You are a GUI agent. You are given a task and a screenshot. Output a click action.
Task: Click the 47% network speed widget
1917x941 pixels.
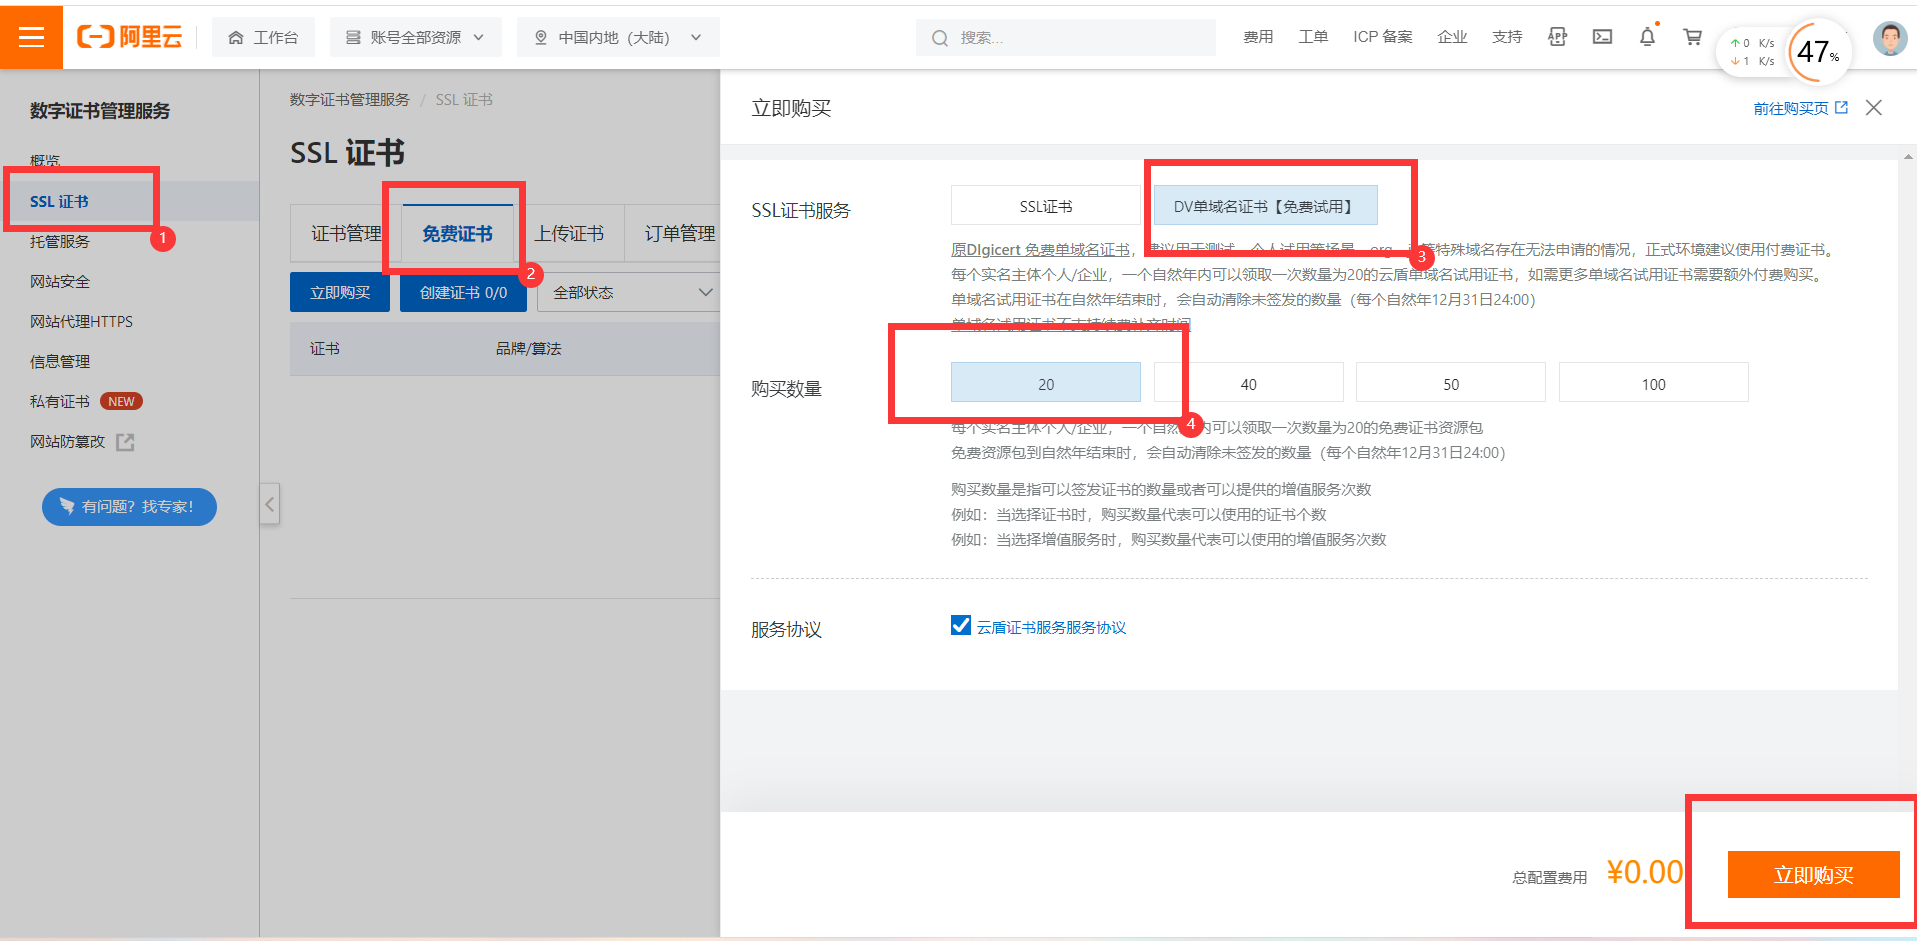click(x=1819, y=51)
